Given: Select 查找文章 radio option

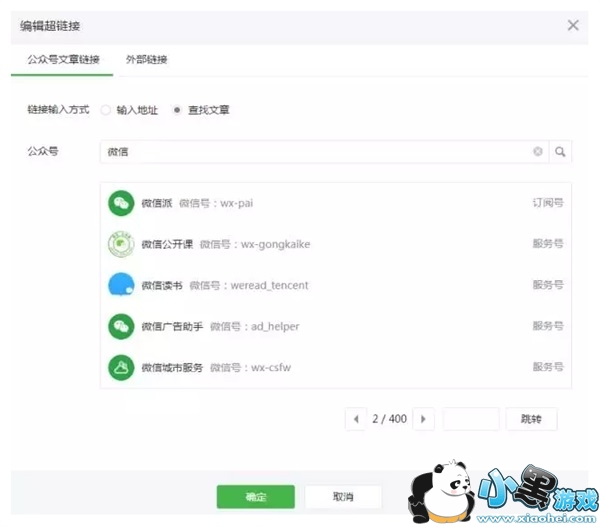Looking at the screenshot, I should point(177,110).
